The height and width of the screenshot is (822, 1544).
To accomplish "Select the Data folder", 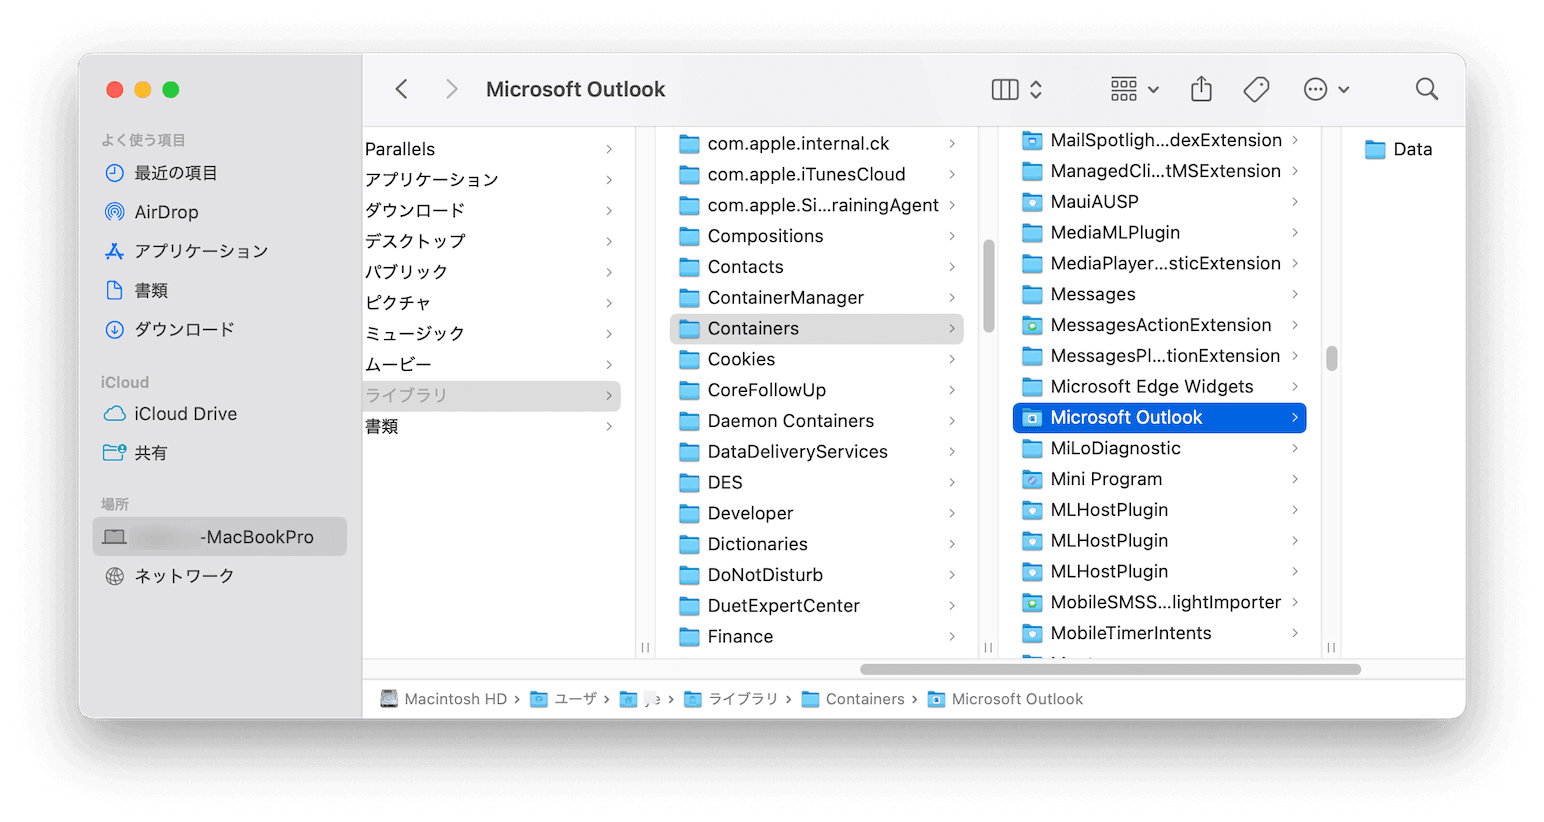I will pyautogui.click(x=1399, y=149).
